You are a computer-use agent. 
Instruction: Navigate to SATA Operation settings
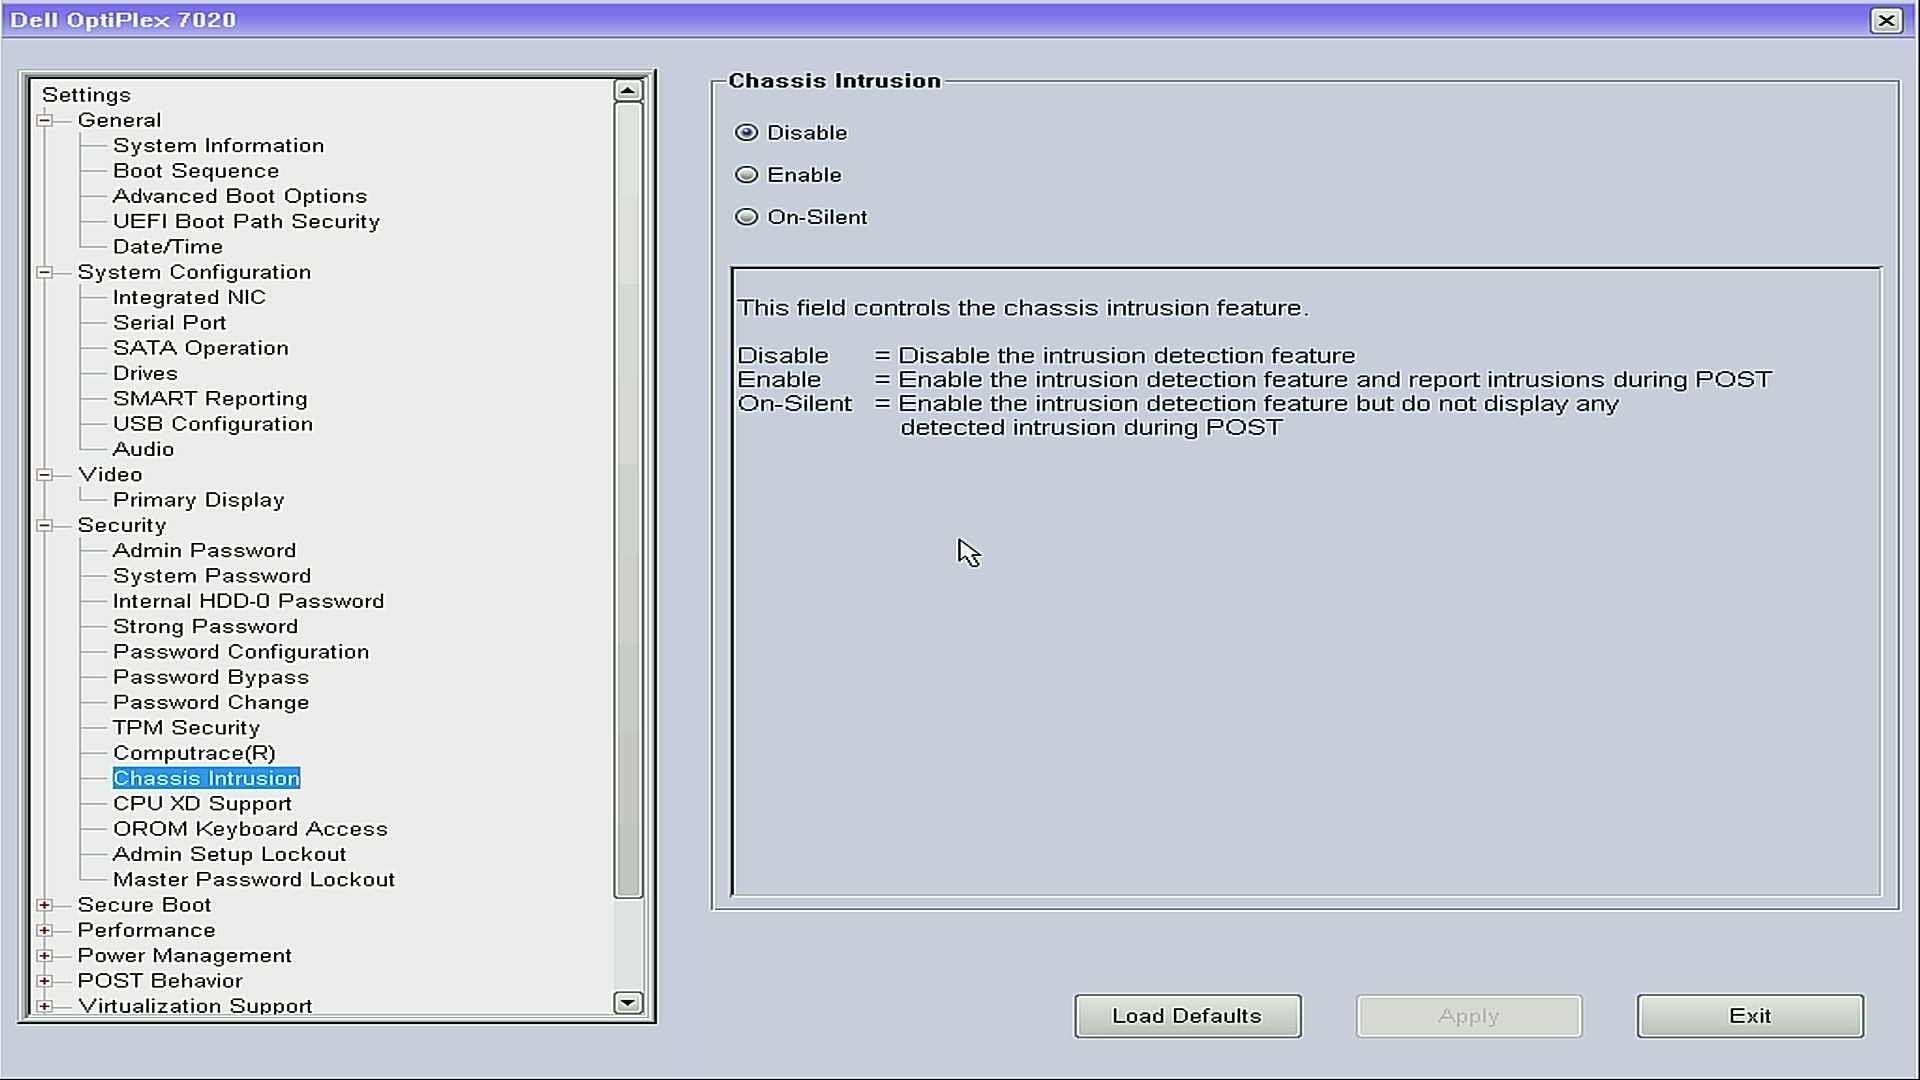click(x=200, y=347)
